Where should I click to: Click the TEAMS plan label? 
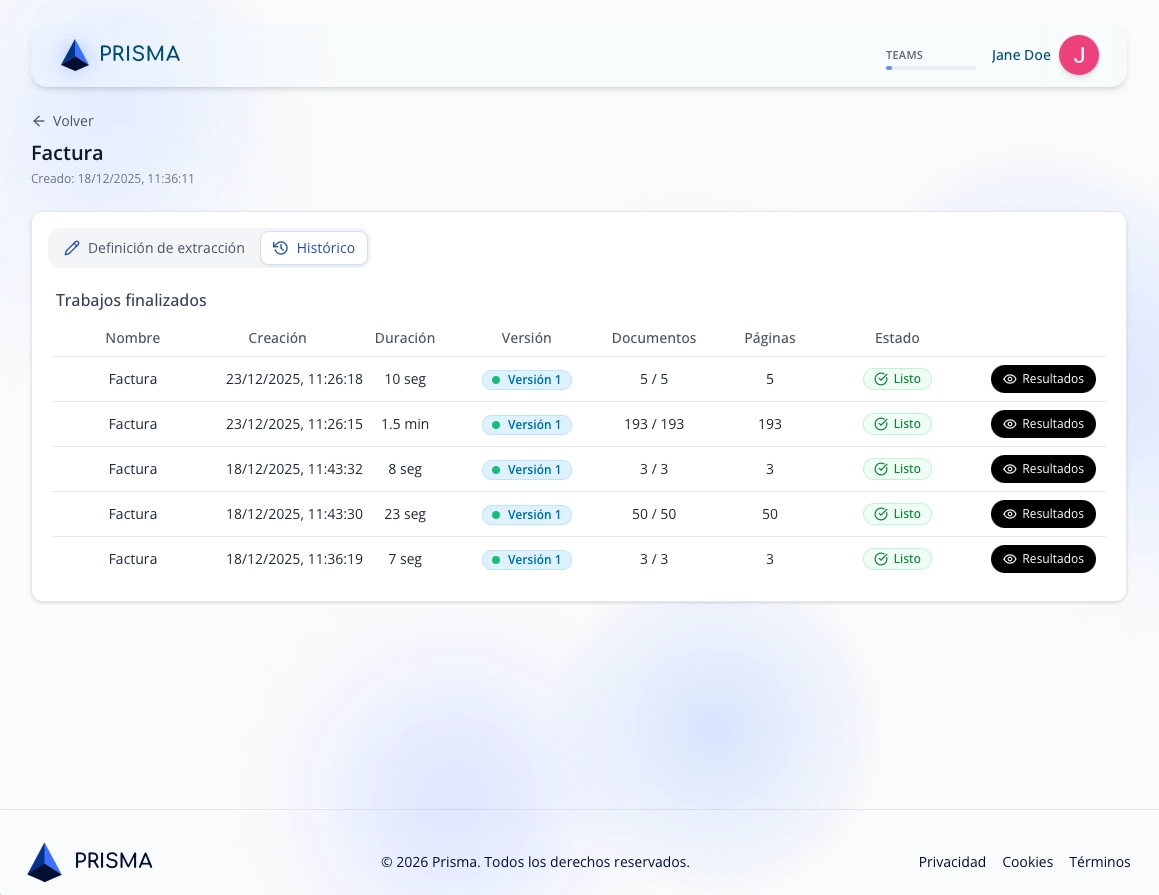904,55
